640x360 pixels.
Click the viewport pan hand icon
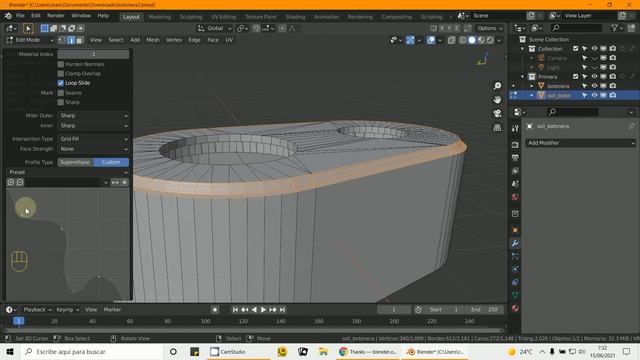point(497,100)
